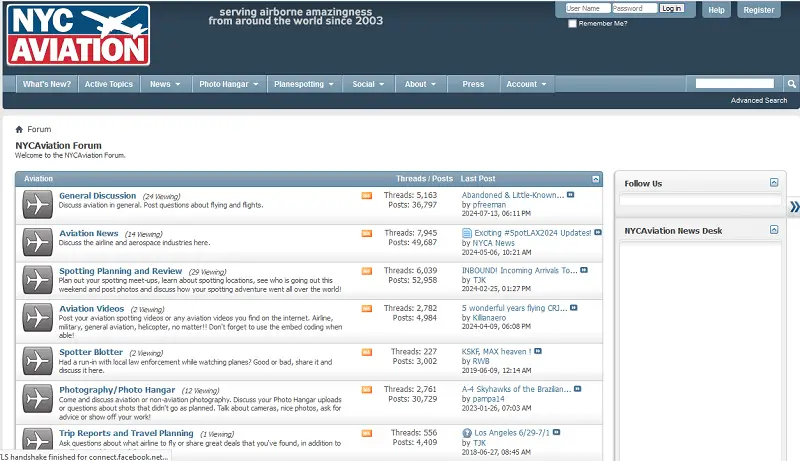Viewport: 800px width, 461px height.
Task: Open the News dropdown menu
Action: click(165, 84)
